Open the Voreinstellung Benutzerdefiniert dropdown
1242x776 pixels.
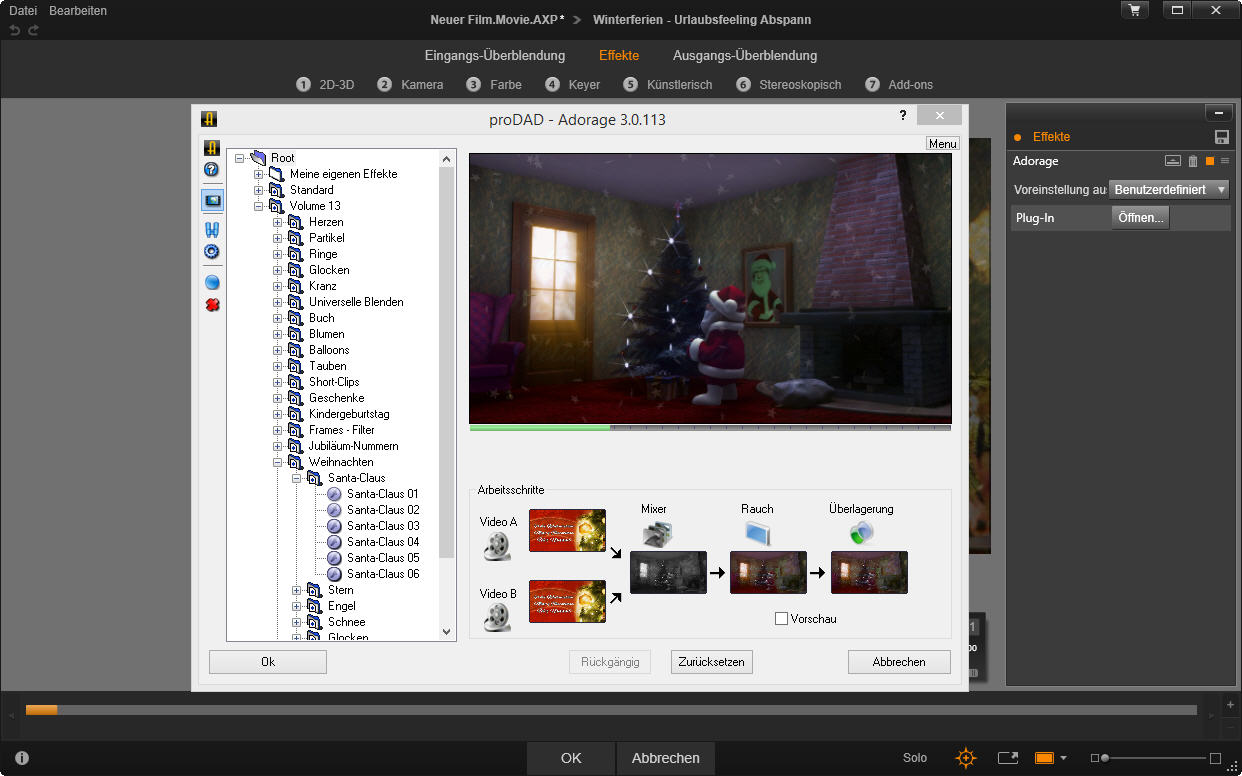click(x=1169, y=189)
